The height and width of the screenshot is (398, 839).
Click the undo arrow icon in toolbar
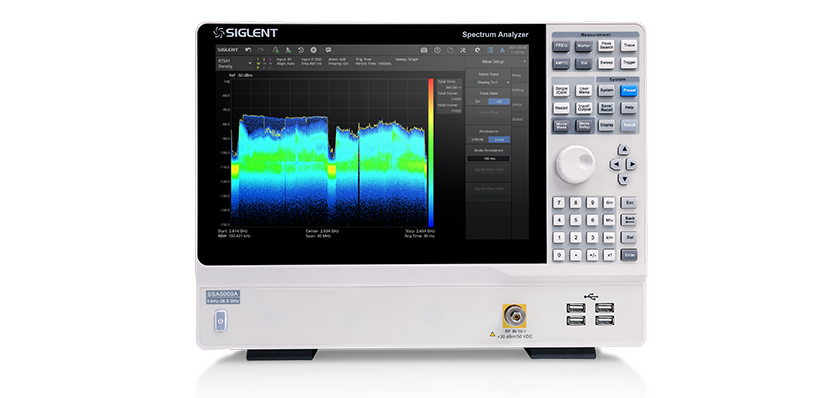[248, 50]
